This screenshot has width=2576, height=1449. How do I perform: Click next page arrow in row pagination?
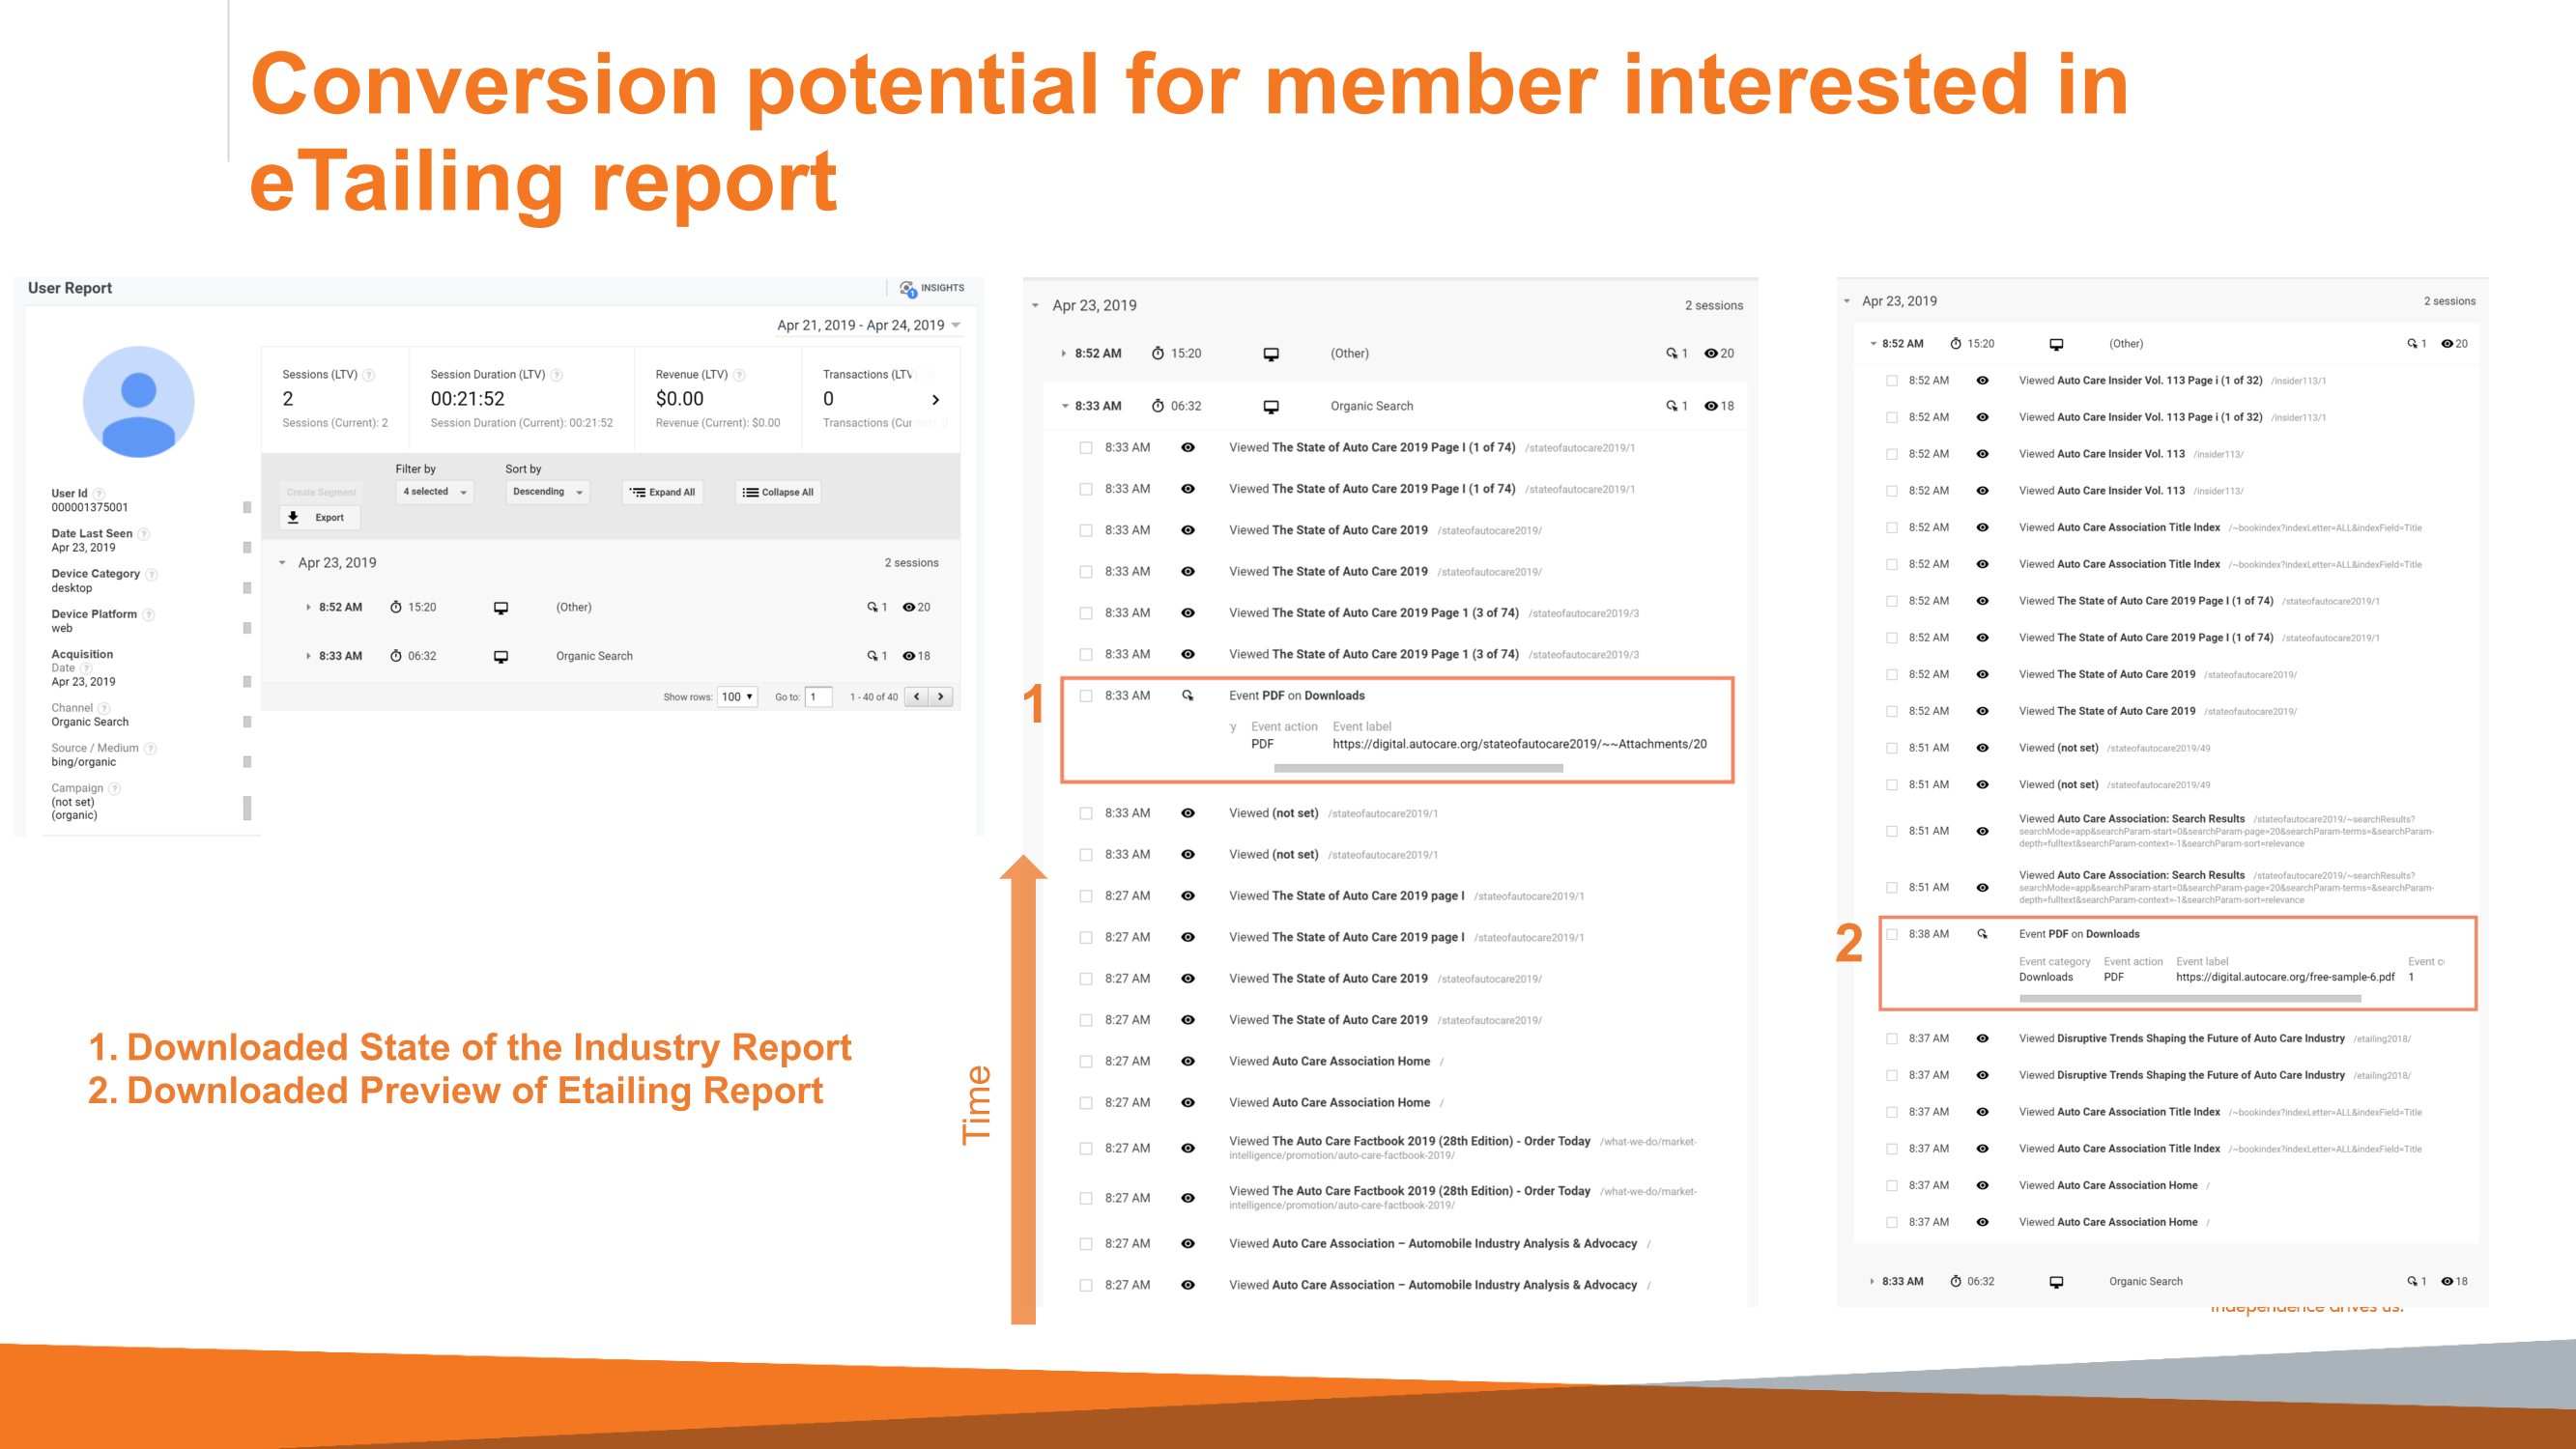coord(941,697)
